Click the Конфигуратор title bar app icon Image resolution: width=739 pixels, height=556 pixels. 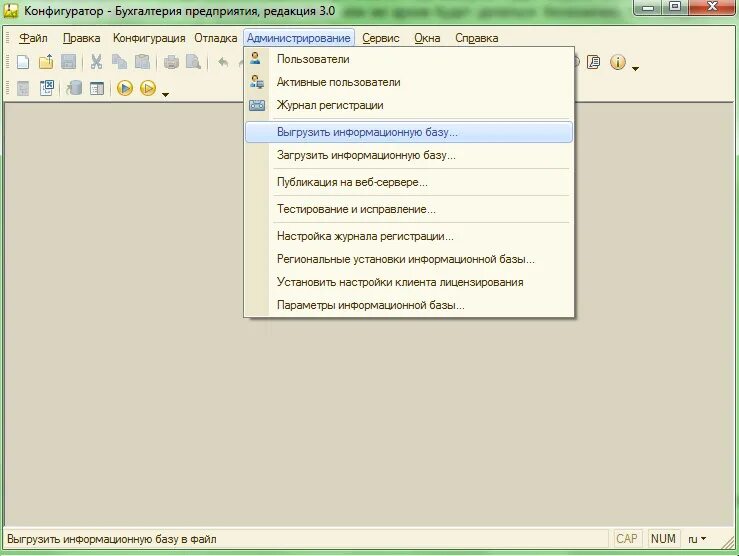point(10,10)
